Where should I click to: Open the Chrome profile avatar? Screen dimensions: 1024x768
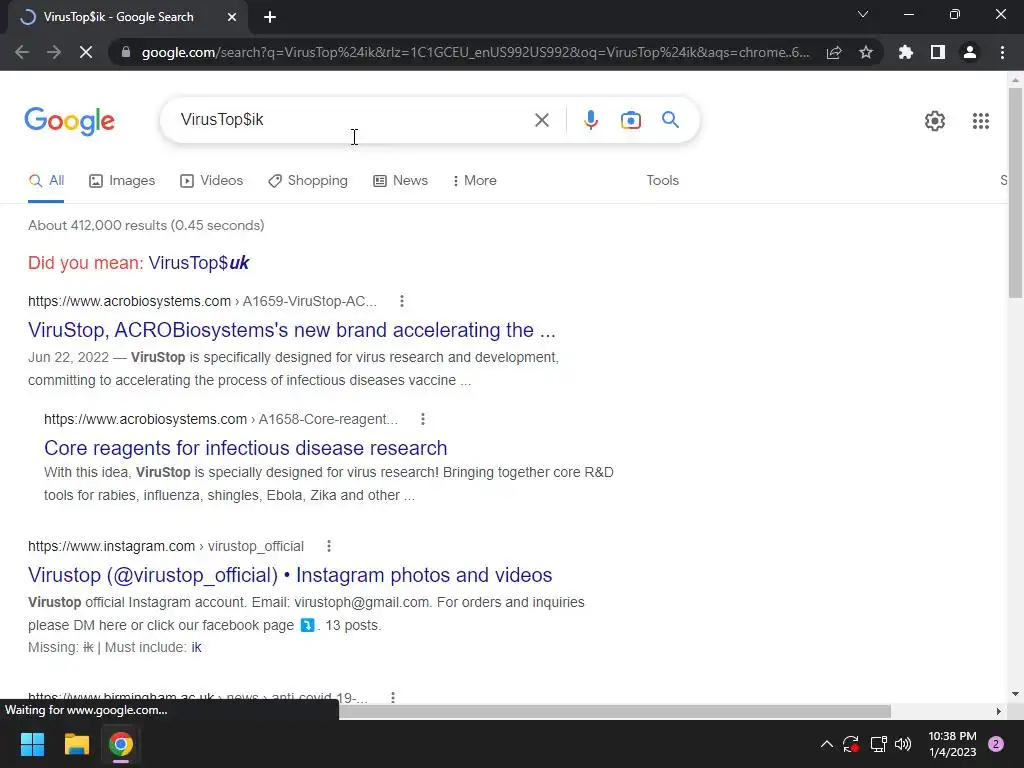point(970,52)
